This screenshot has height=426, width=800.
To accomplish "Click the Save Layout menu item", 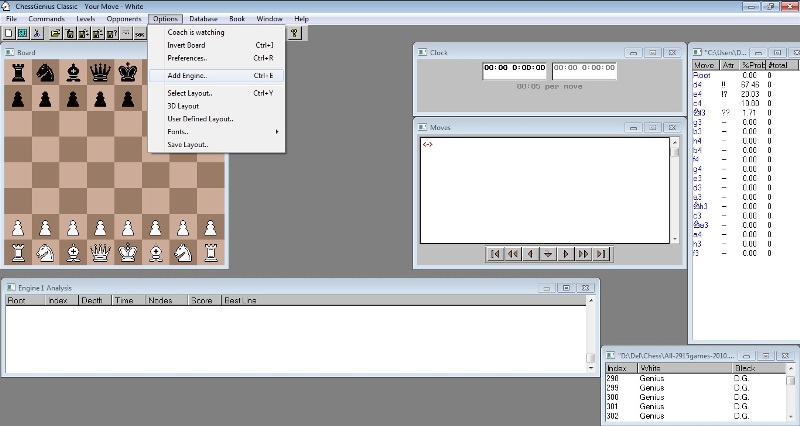I will [187, 145].
